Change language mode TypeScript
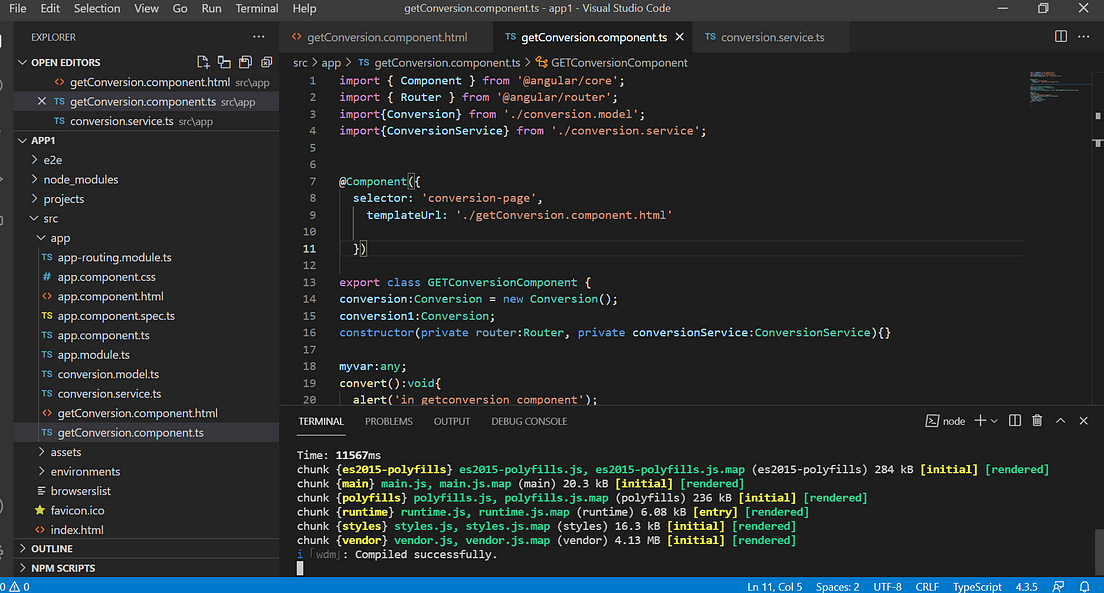This screenshot has width=1104, height=593. click(x=977, y=587)
